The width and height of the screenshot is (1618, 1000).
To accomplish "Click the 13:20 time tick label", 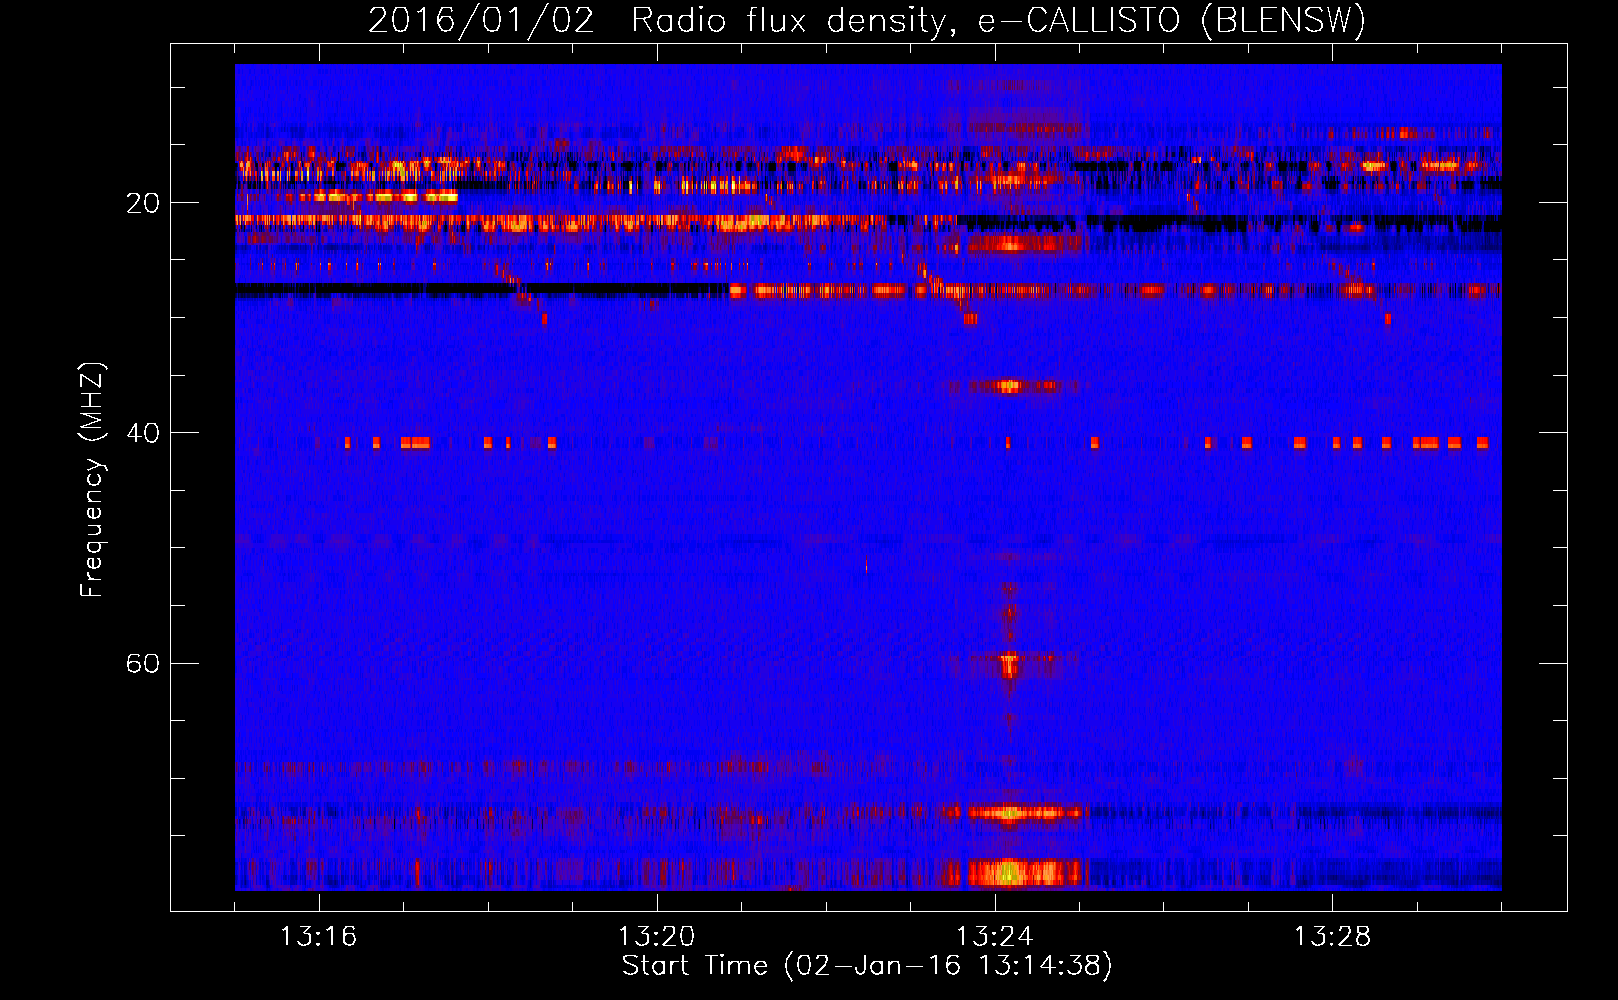I will point(657,937).
